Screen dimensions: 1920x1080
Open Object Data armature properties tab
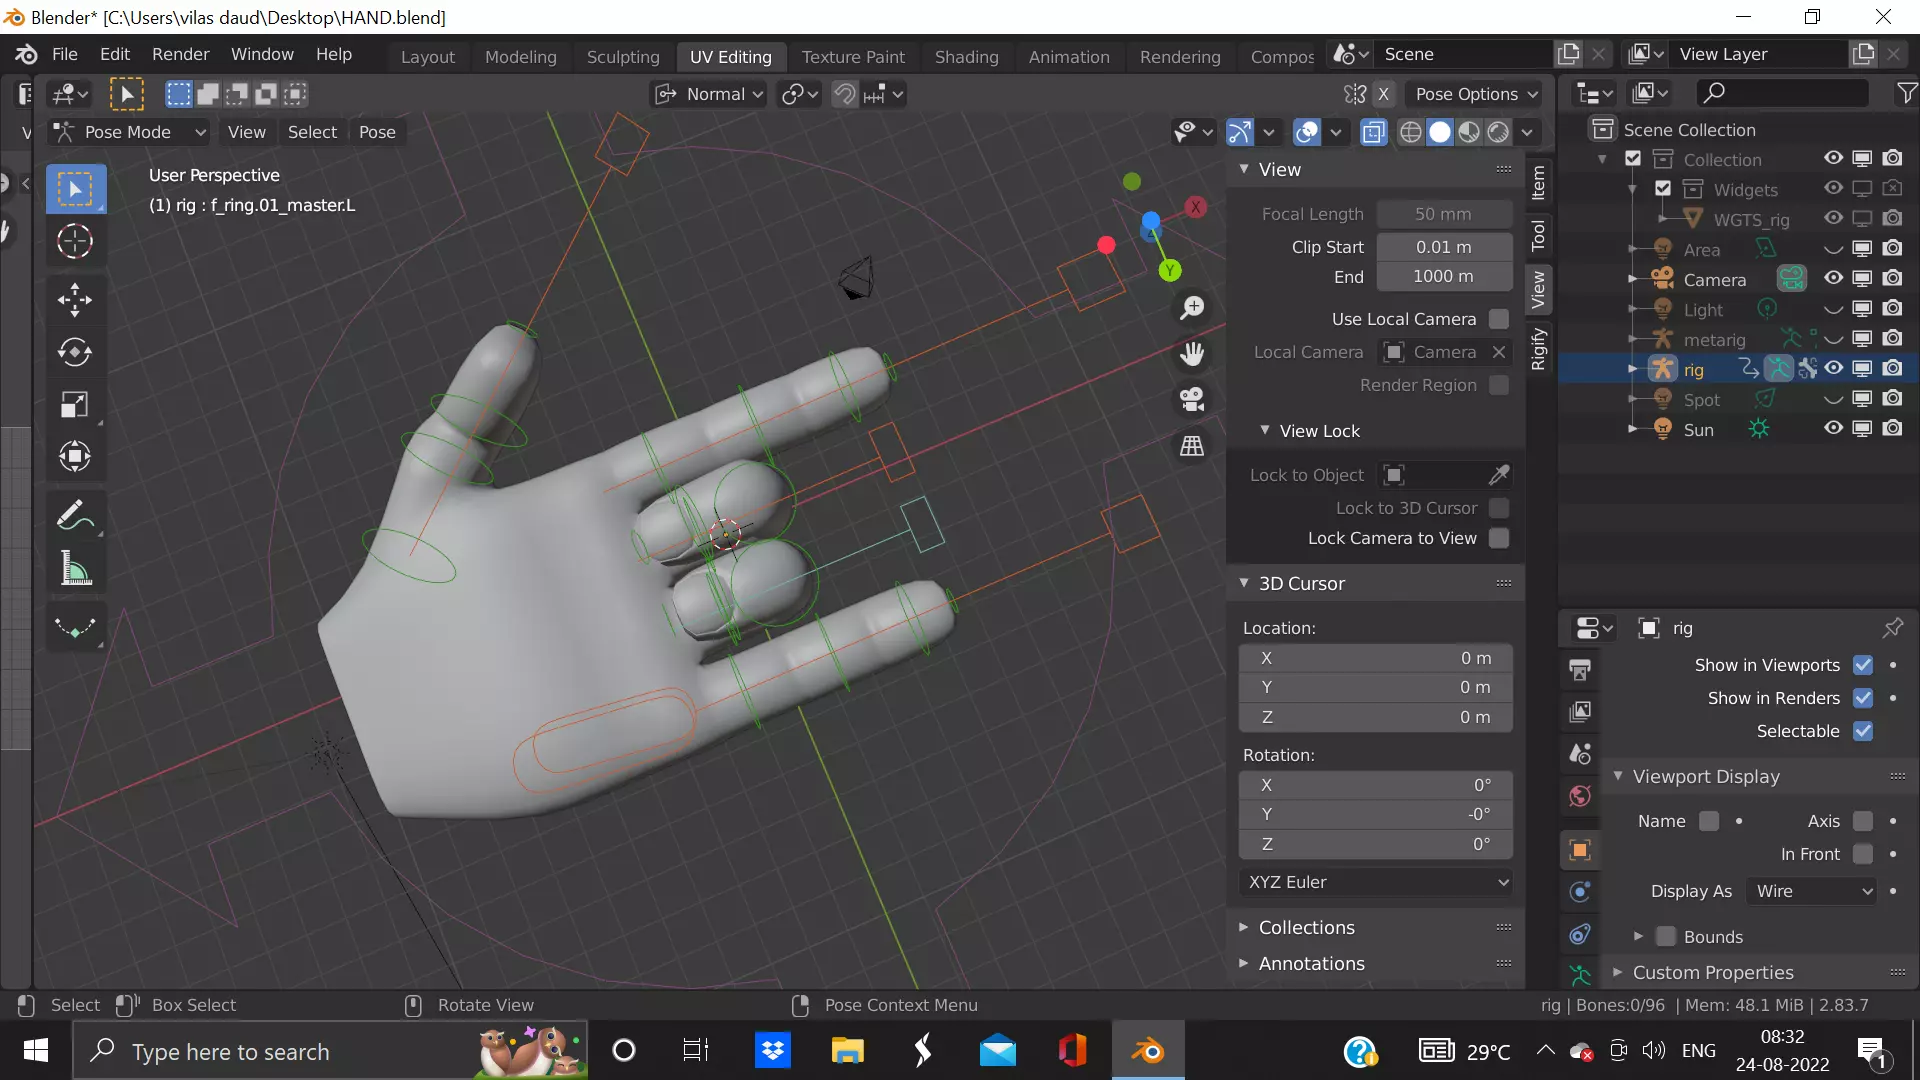coord(1580,974)
